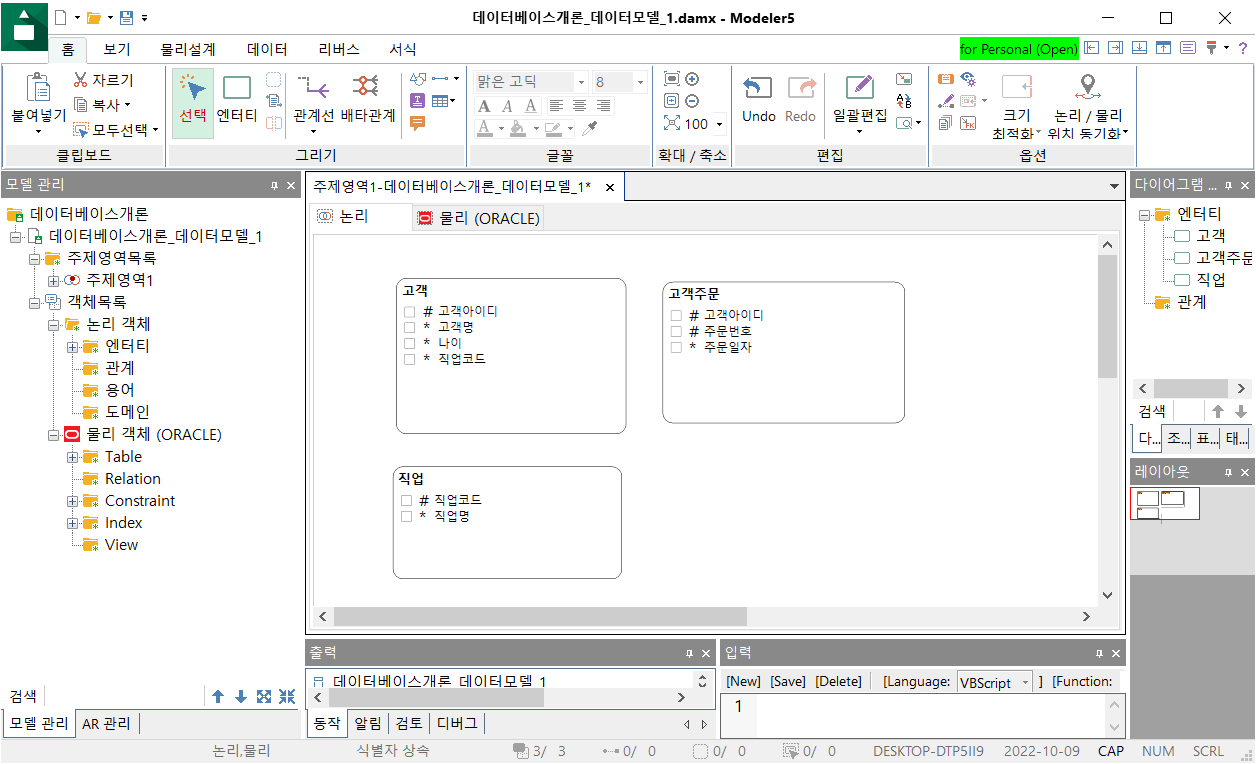Click the fill color bucket swatch
This screenshot has width=1256, height=764.
(518, 128)
